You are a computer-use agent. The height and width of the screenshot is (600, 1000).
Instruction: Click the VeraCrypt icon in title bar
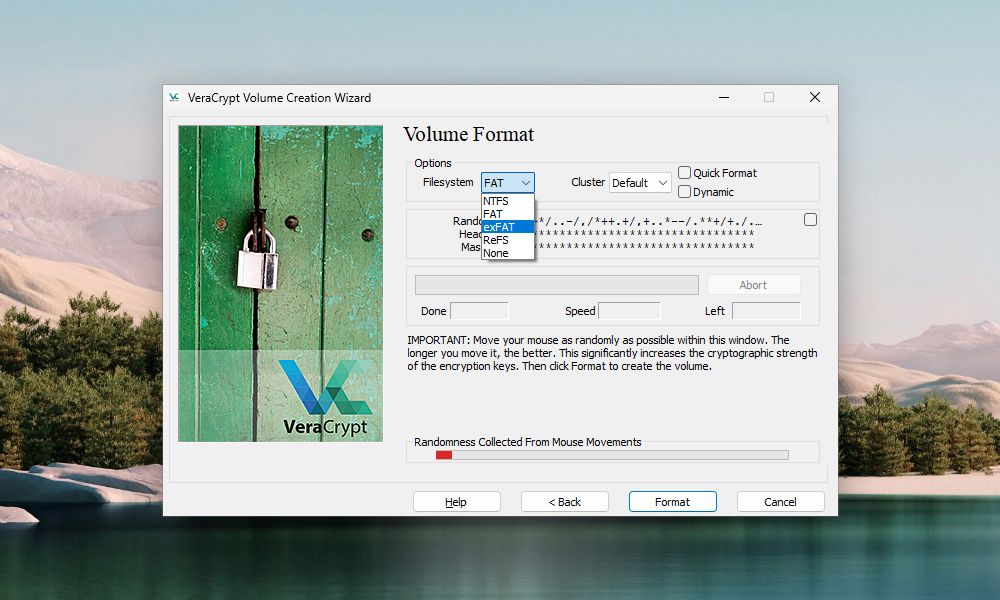(x=173, y=97)
